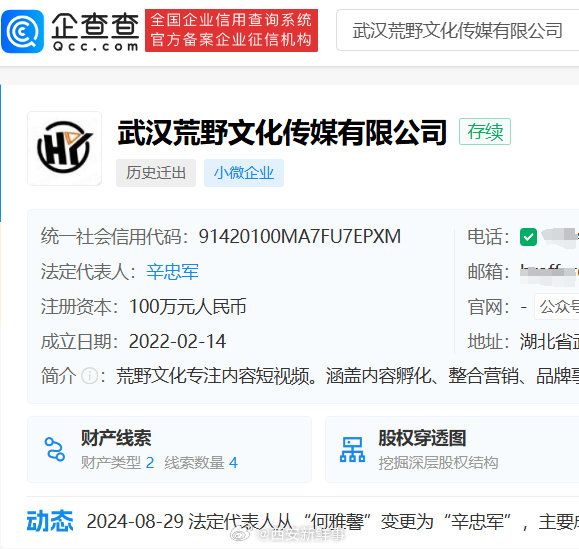Click the green phone verified checkmark icon

click(x=528, y=237)
